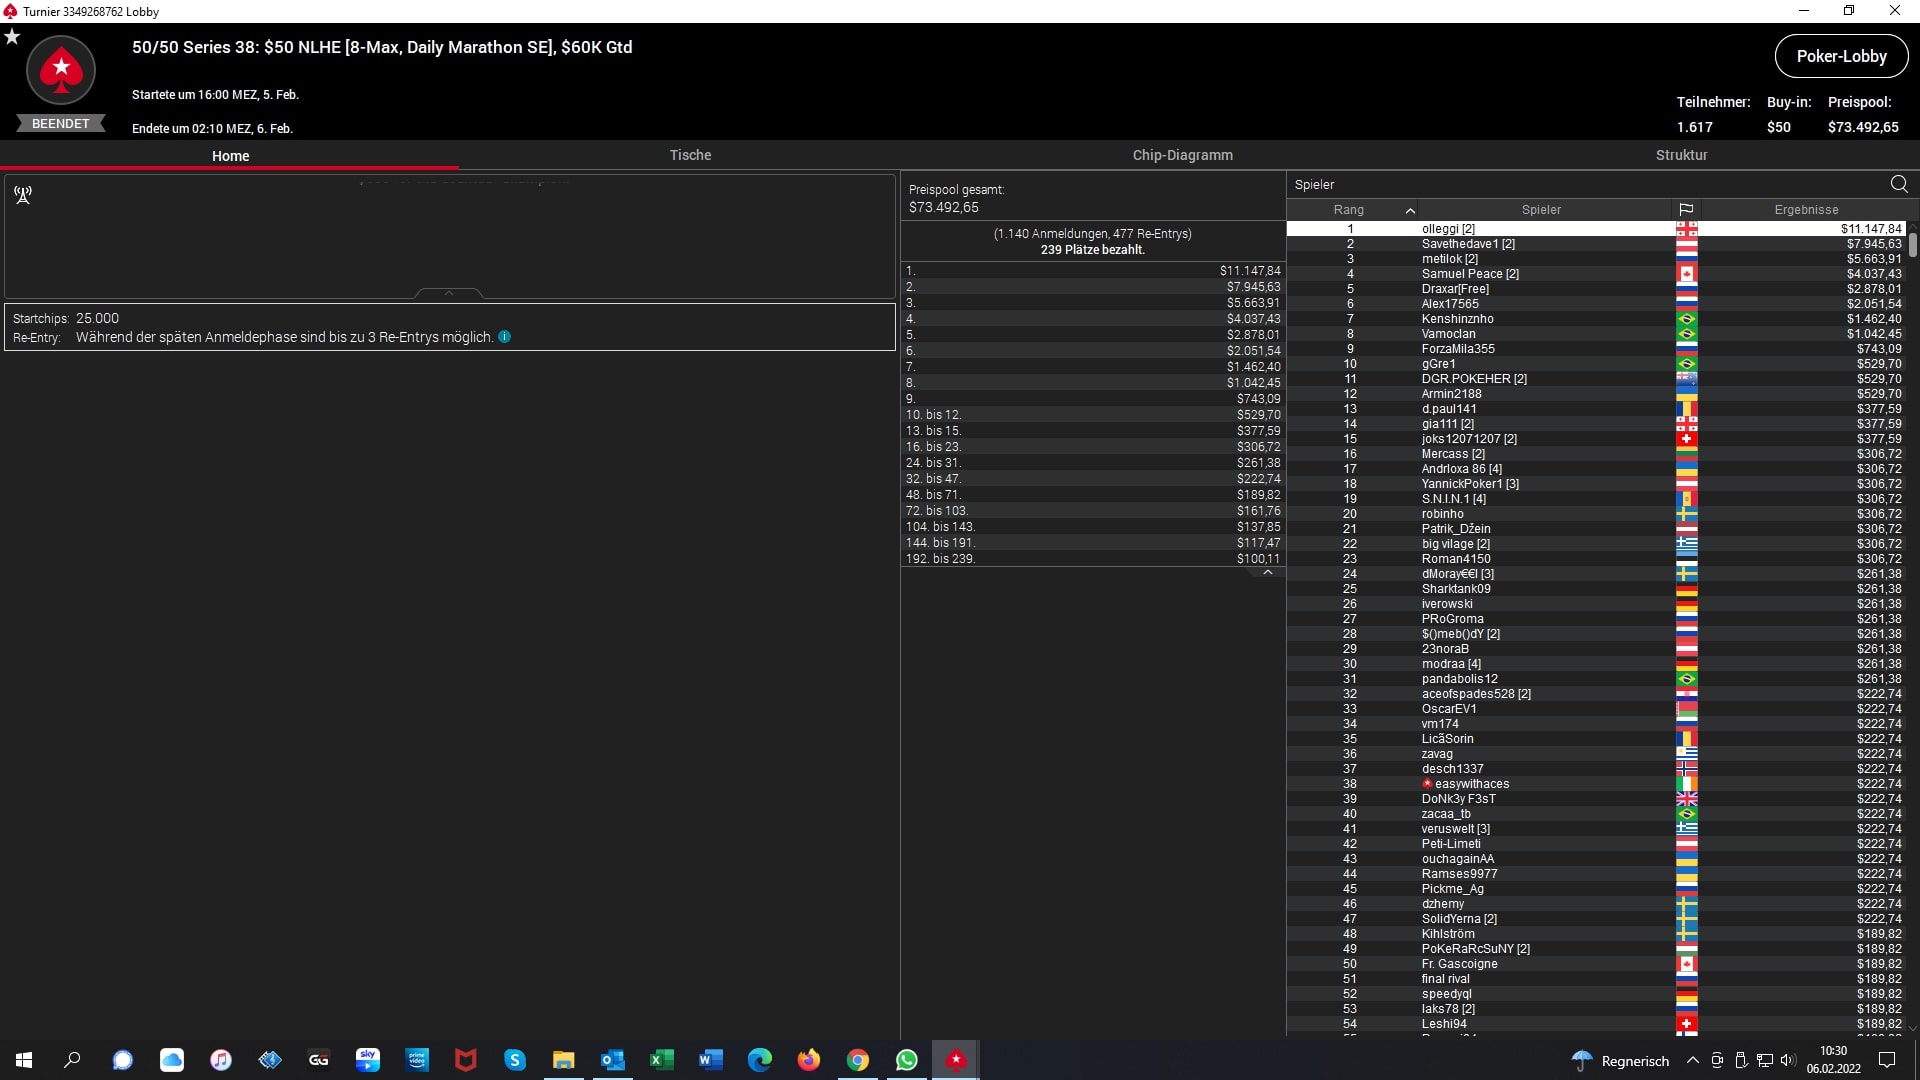Click the Poker-Lobby button
Screen dimensions: 1920x1080
[x=1841, y=56]
